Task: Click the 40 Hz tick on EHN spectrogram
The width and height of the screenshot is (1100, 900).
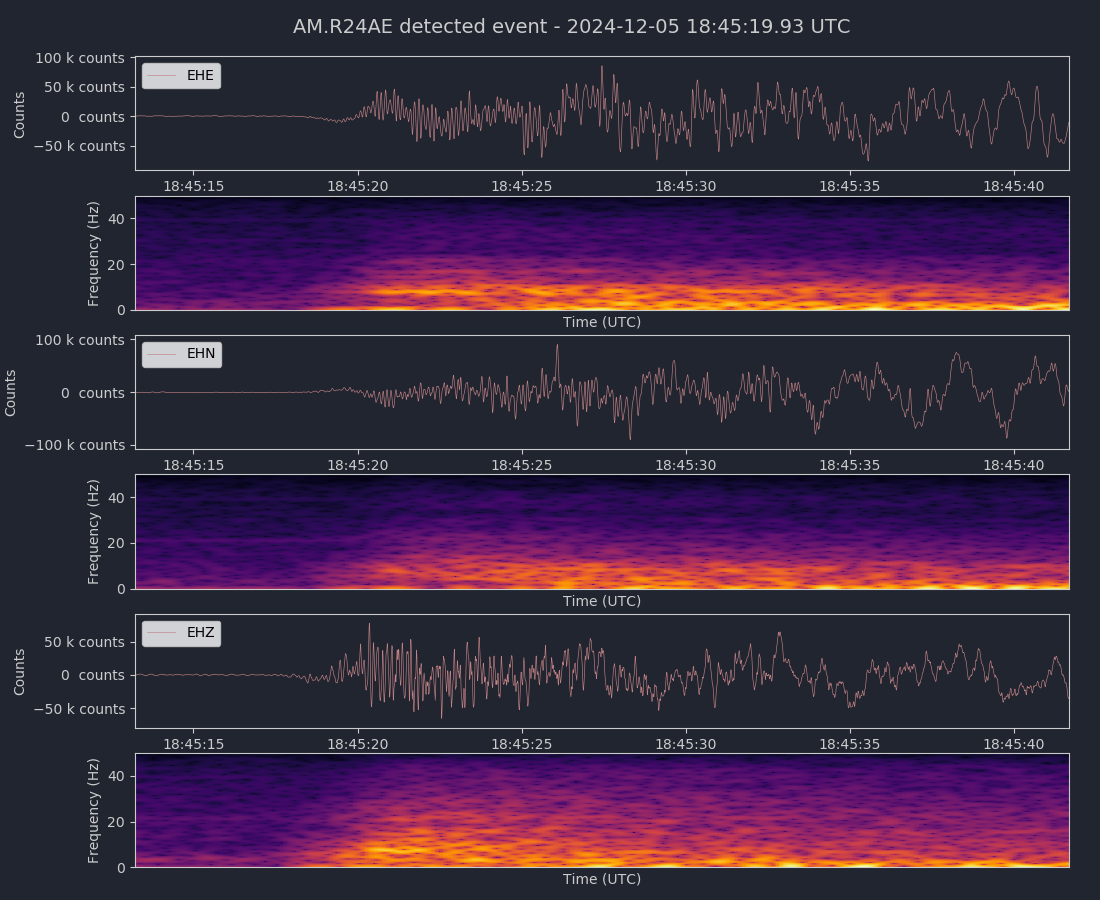Action: (116, 498)
